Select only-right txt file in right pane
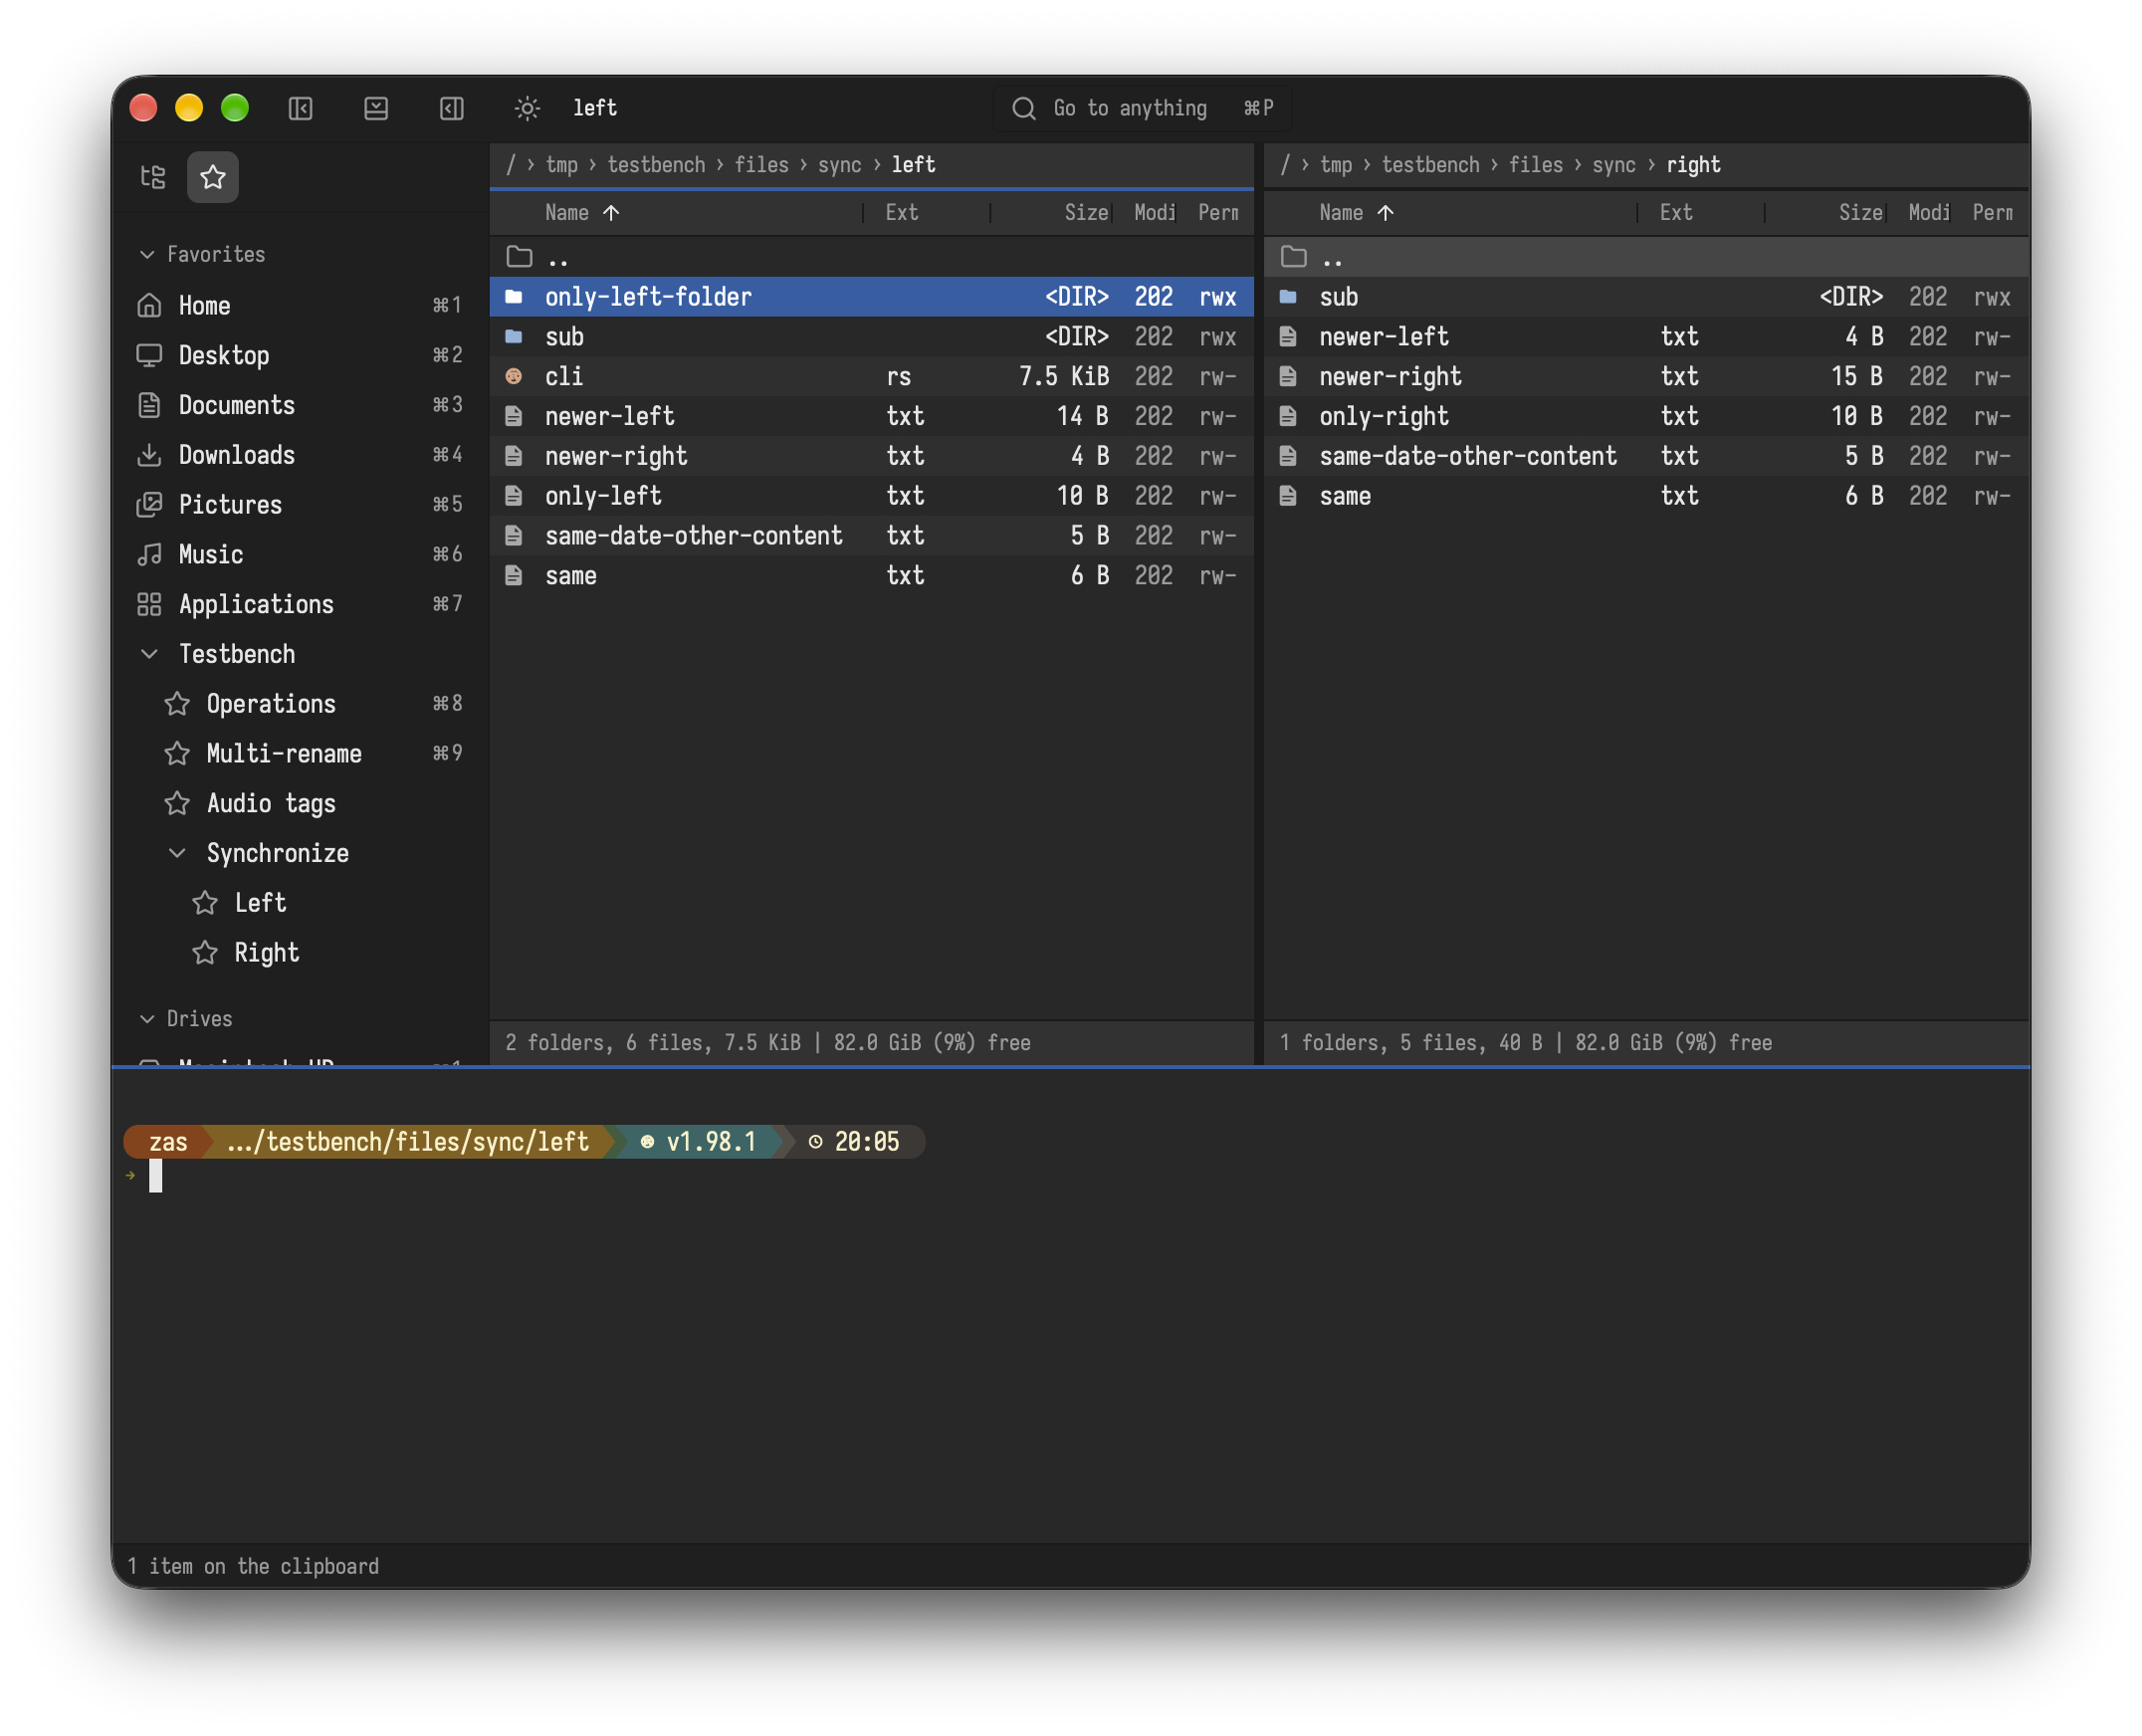This screenshot has height=1736, width=2142. [x=1647, y=416]
